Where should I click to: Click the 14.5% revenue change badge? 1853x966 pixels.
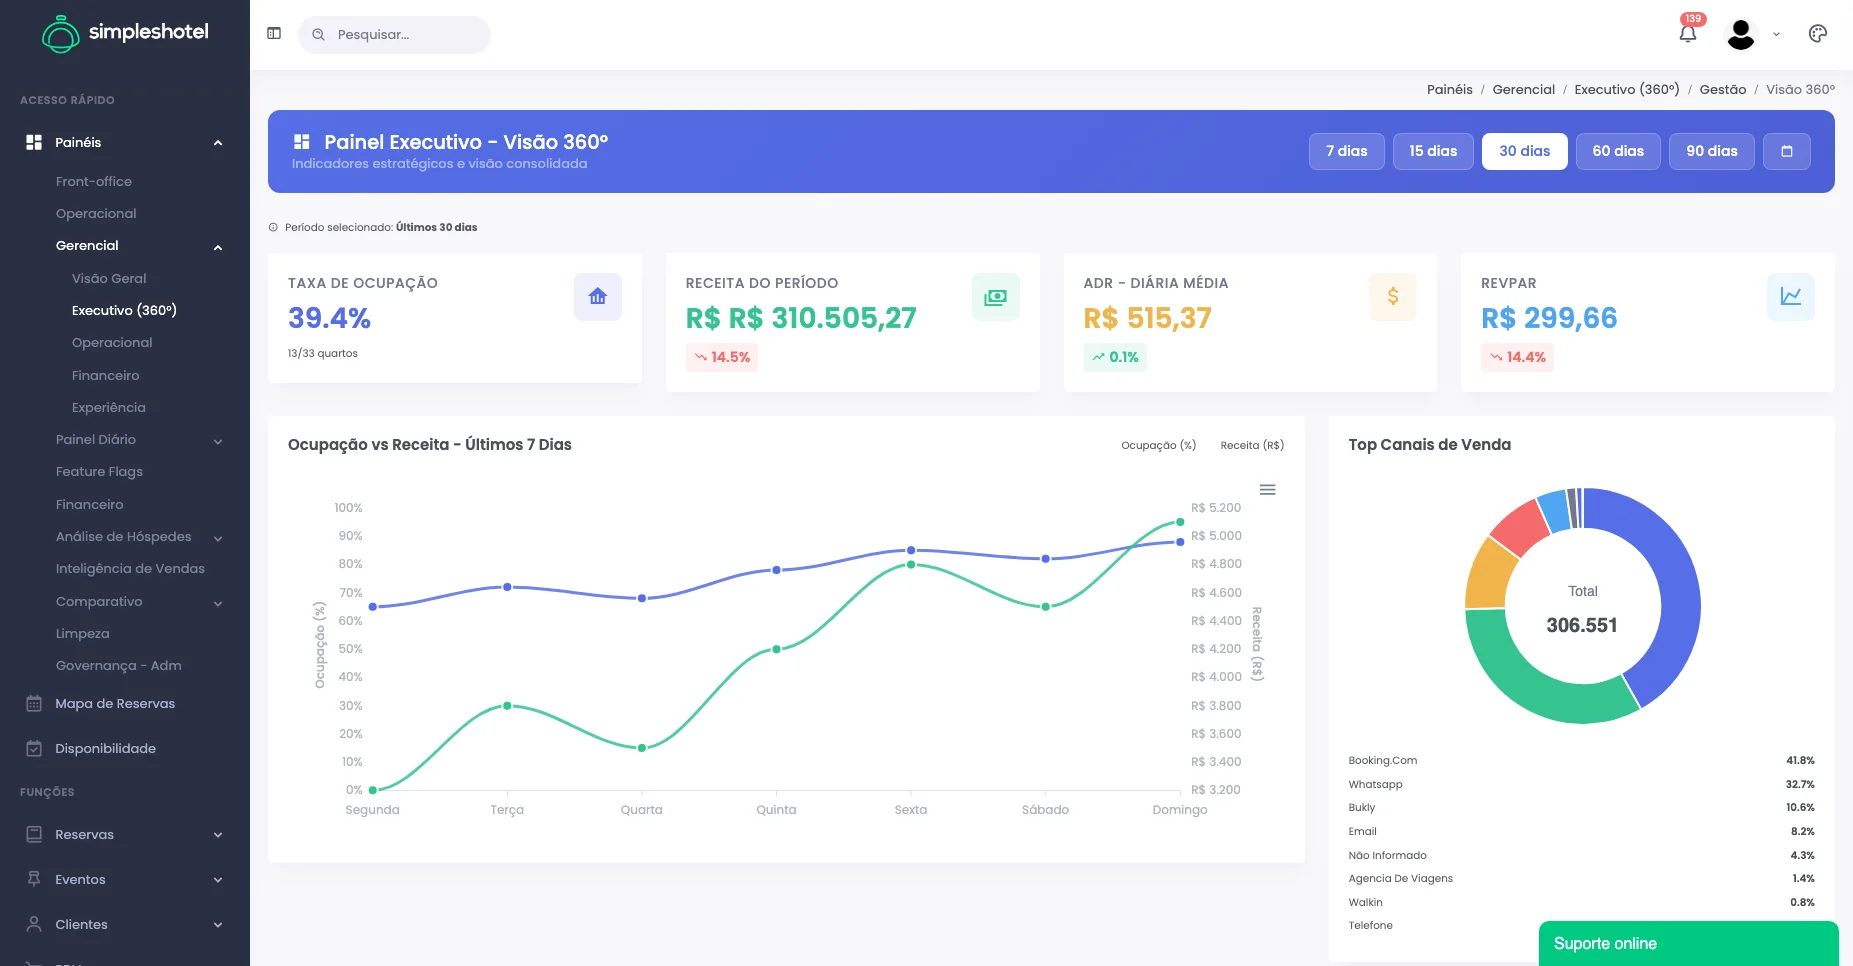click(722, 357)
